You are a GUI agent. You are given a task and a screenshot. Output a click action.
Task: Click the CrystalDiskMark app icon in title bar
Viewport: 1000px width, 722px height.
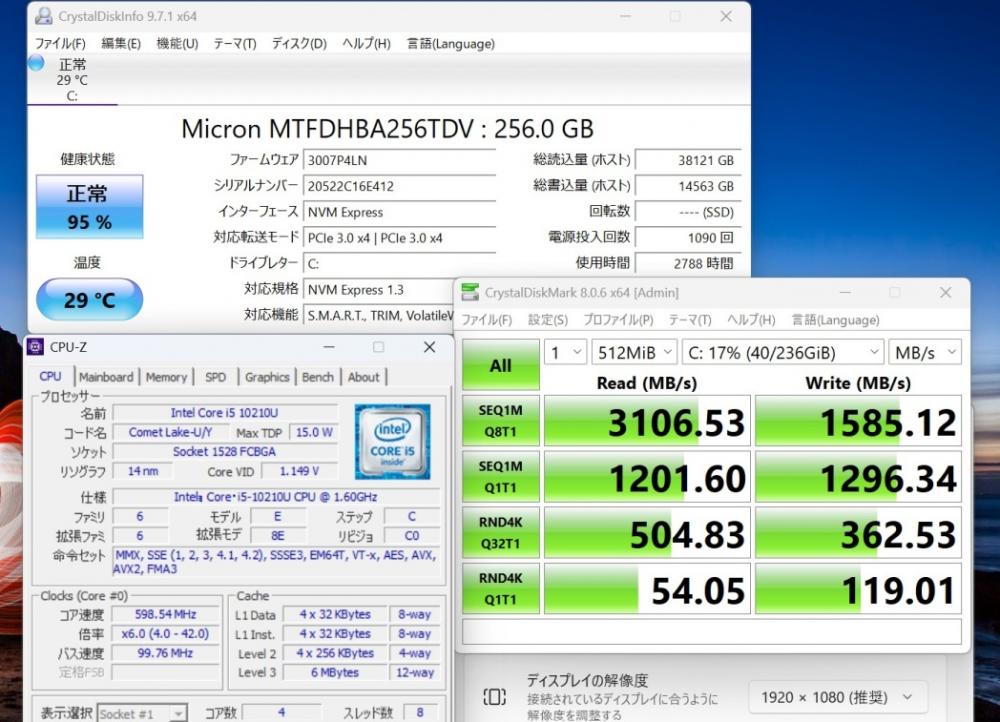(470, 292)
